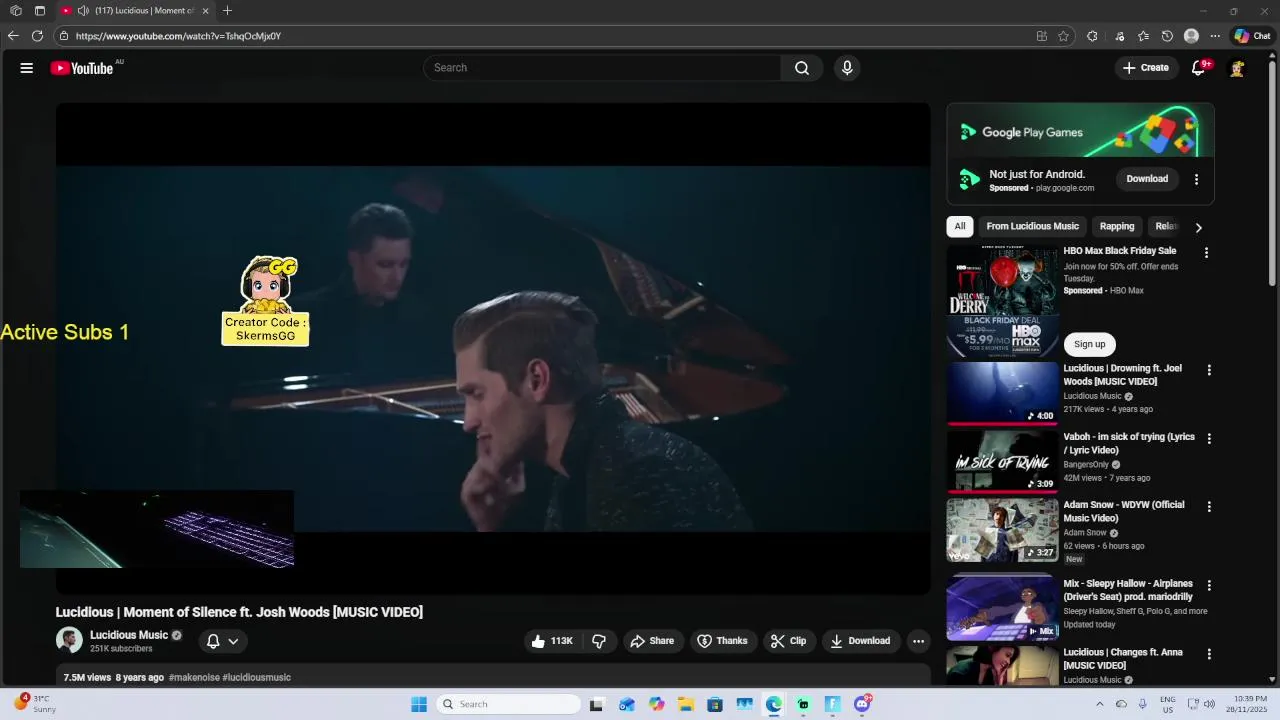
Task: Open Microsoft Store from the taskbar
Action: (715, 704)
